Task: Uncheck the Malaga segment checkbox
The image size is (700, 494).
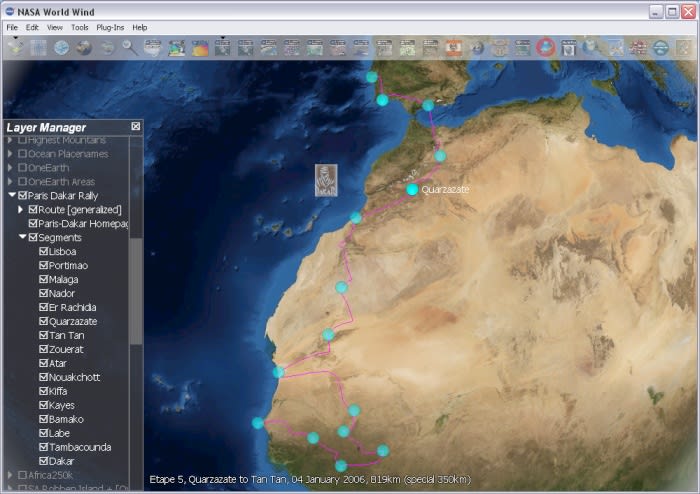Action: point(43,279)
